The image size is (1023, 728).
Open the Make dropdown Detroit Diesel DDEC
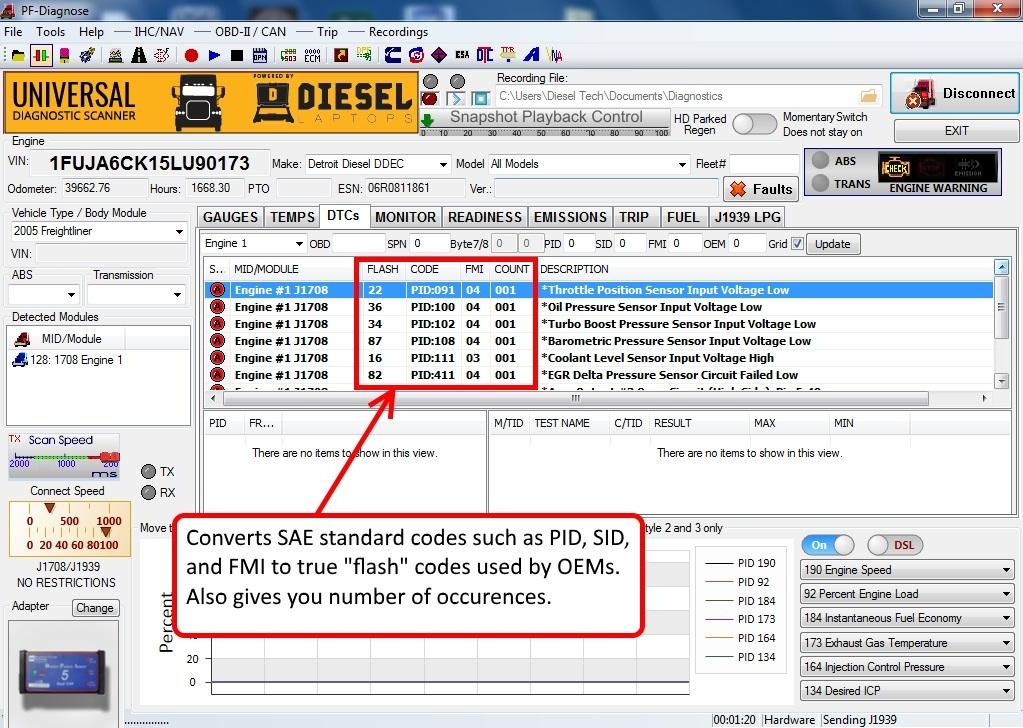pos(376,164)
